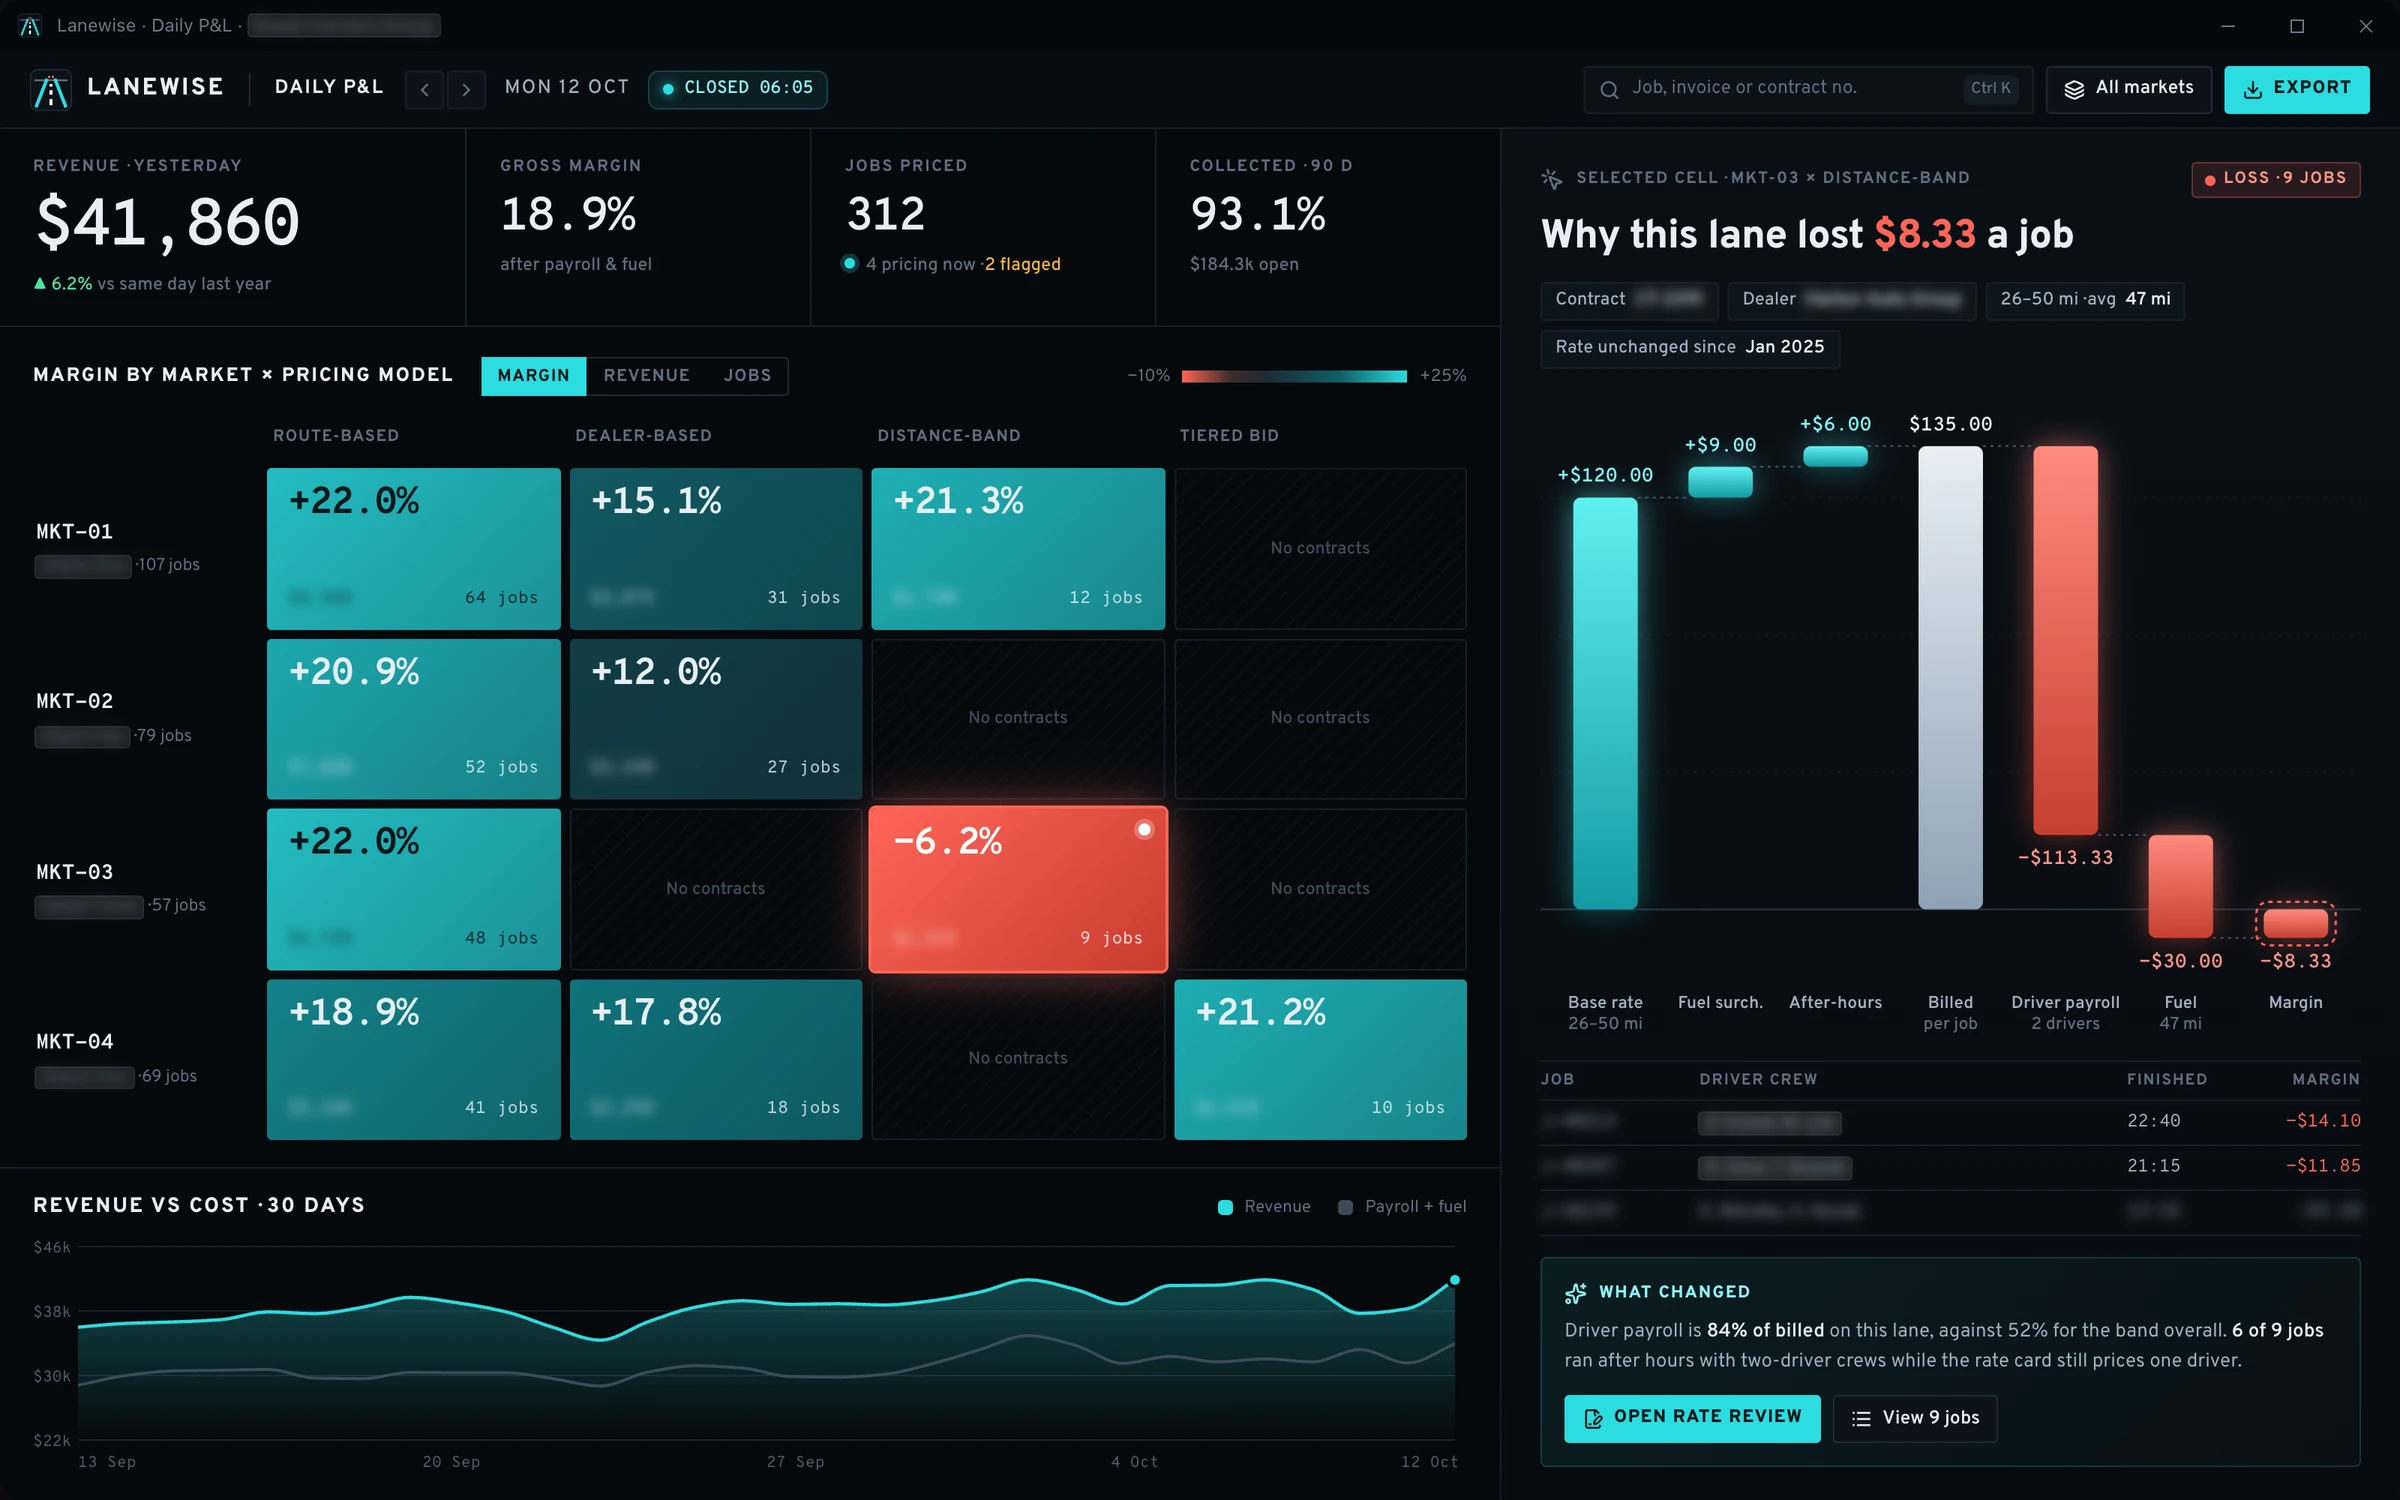Click job row finished at 22:40
This screenshot has width=2400, height=1500.
[1950, 1122]
